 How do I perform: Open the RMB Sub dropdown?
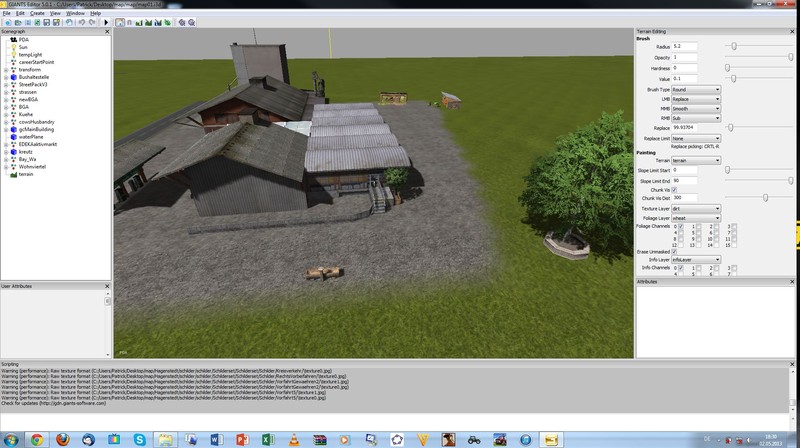click(x=696, y=118)
